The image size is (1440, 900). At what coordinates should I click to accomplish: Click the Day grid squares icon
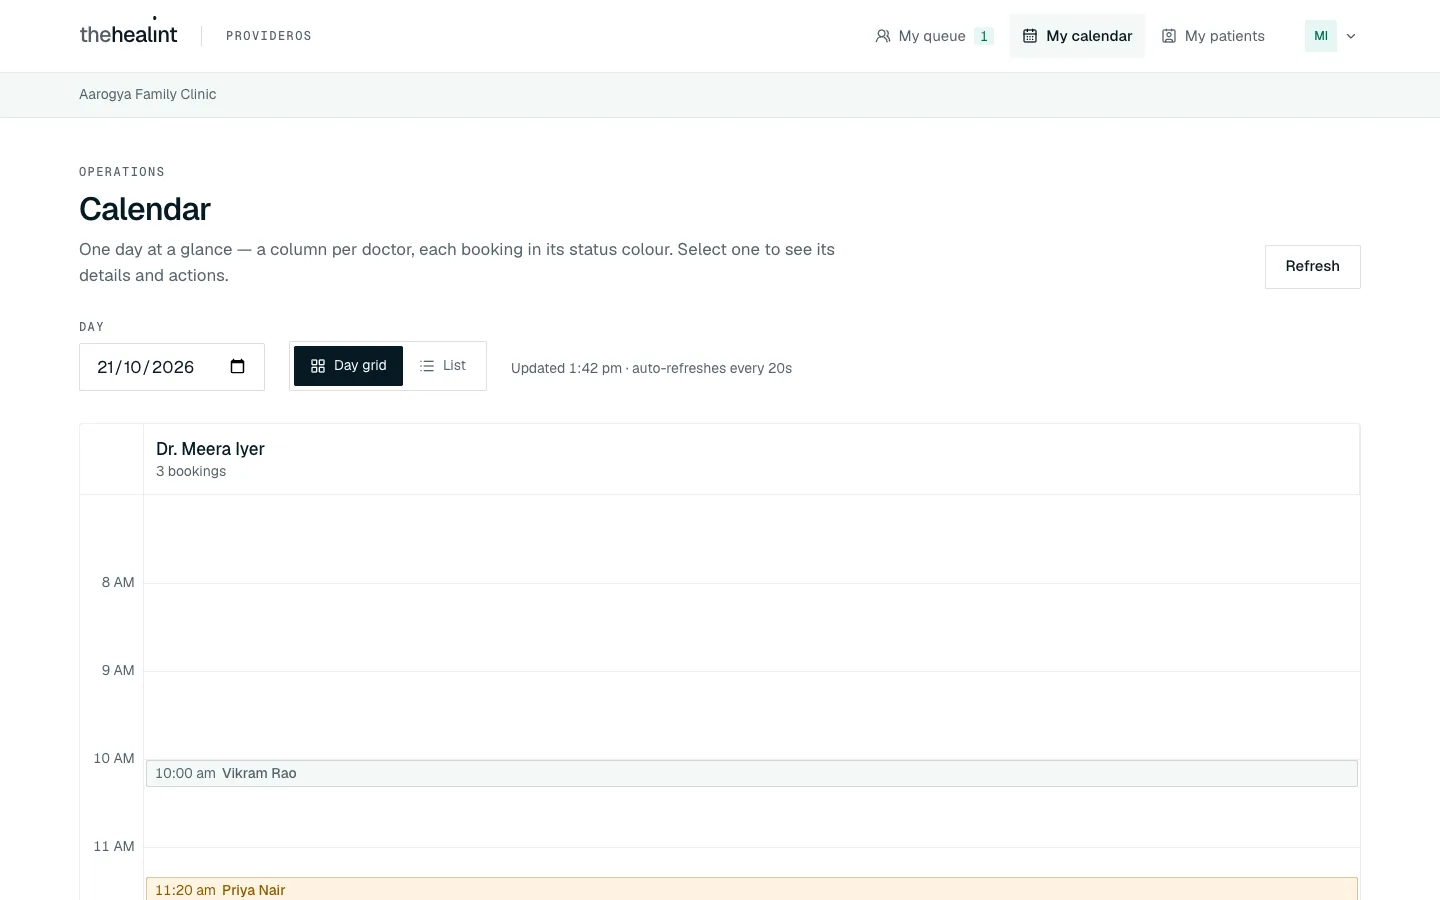318,366
